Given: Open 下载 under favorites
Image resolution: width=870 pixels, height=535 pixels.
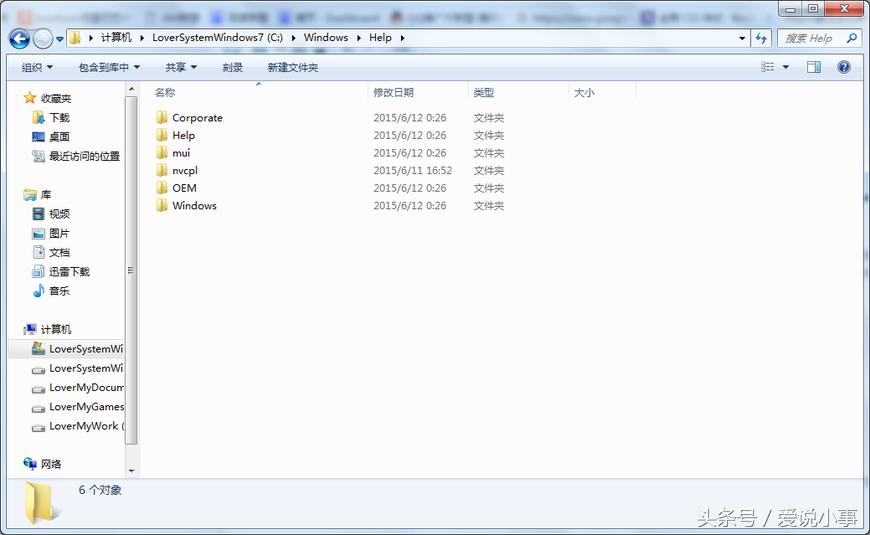Looking at the screenshot, I should point(59,118).
